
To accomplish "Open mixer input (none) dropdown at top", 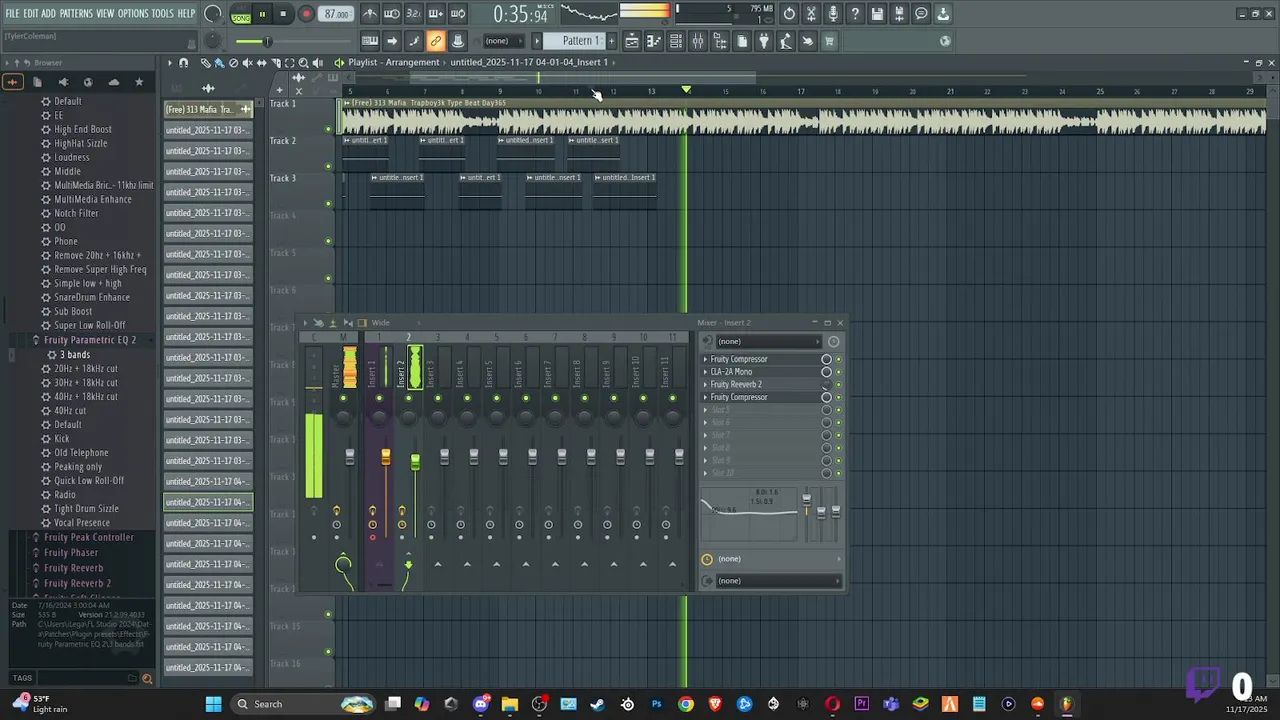I will (x=768, y=341).
